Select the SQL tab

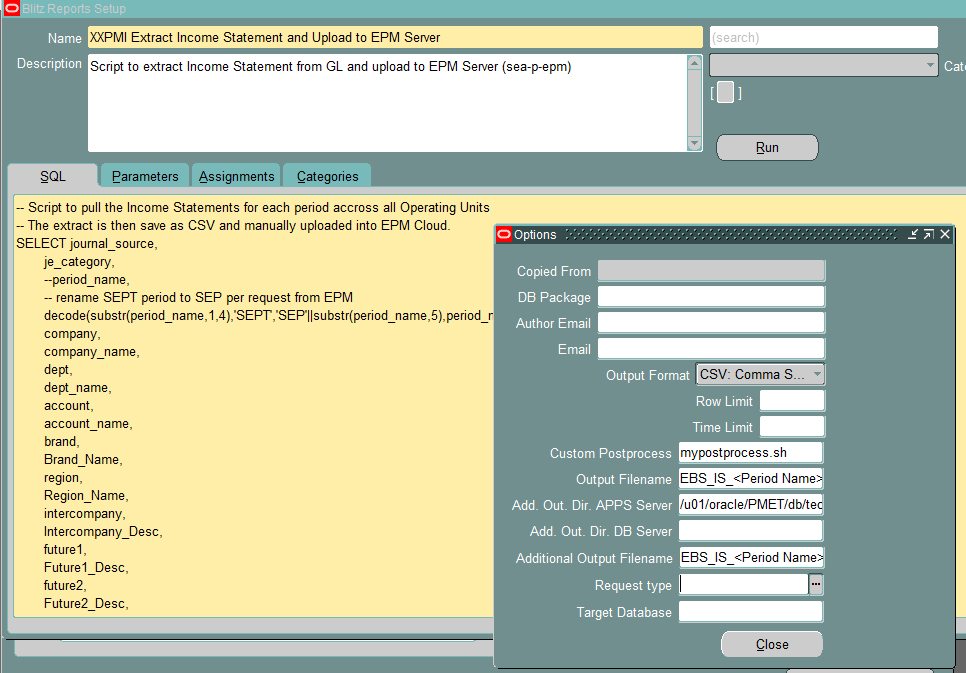pyautogui.click(x=53, y=176)
